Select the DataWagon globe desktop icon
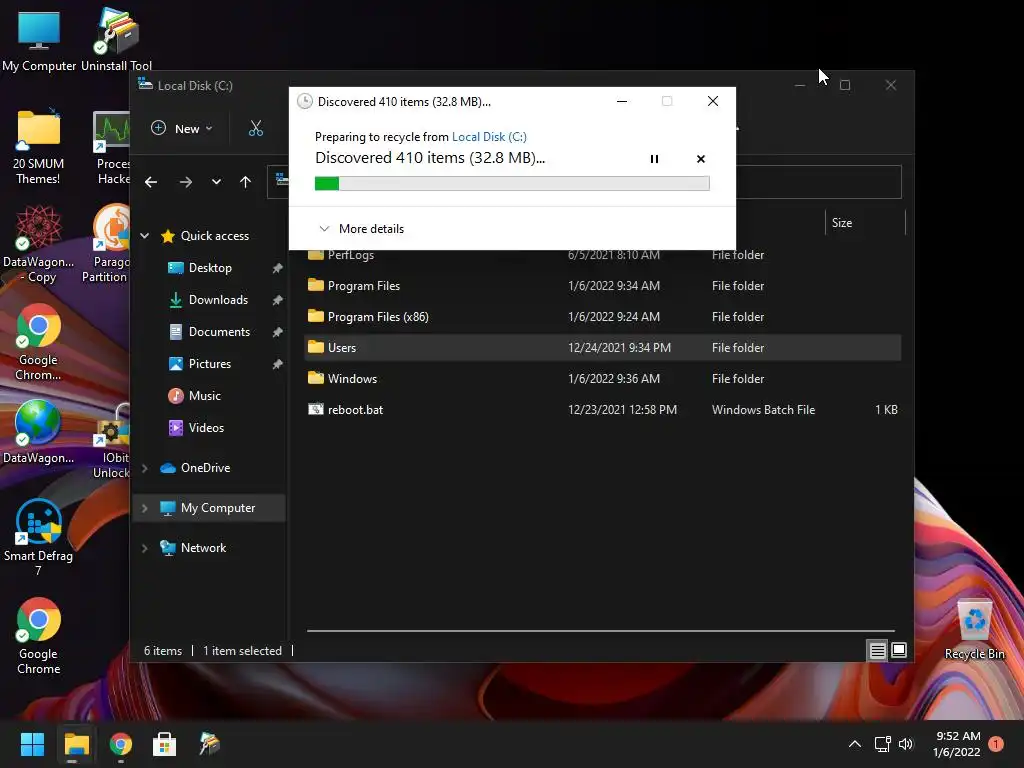Image resolution: width=1024 pixels, height=768 pixels. click(39, 432)
